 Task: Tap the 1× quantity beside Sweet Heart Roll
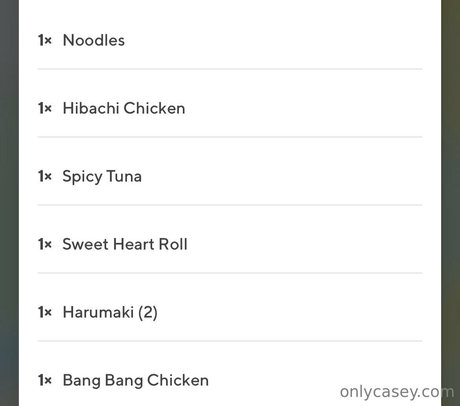pos(45,244)
